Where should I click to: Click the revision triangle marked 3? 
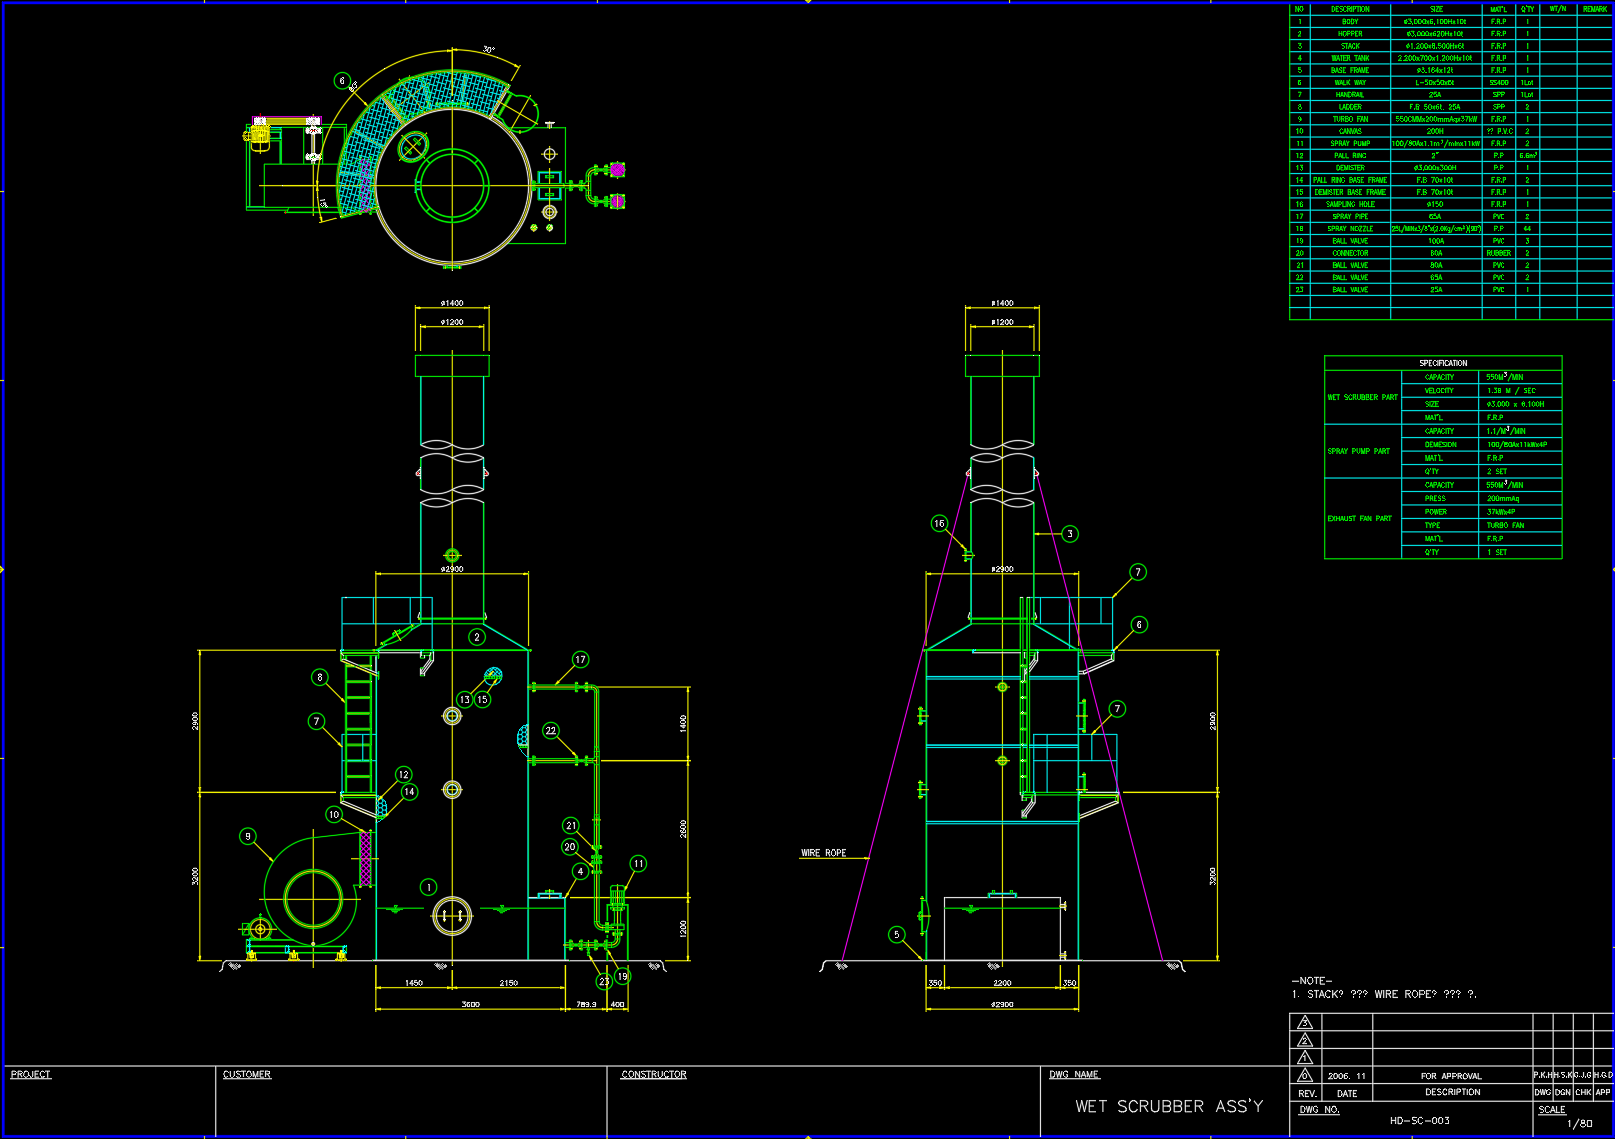pyautogui.click(x=1304, y=1023)
